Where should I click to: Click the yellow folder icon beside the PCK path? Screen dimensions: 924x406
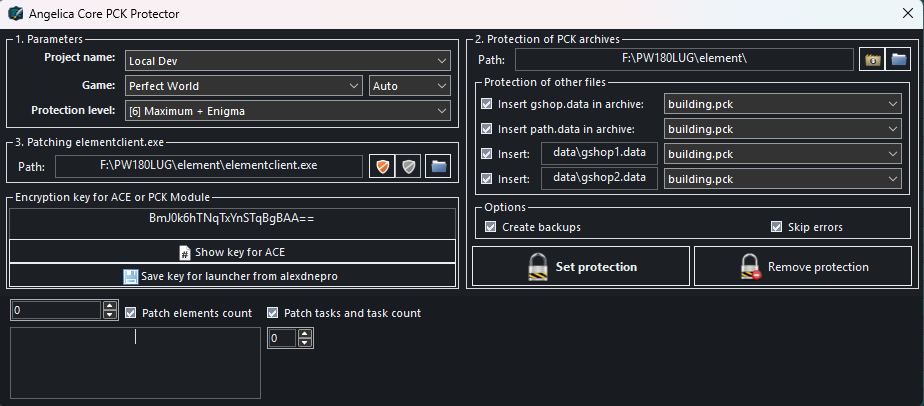(x=873, y=60)
